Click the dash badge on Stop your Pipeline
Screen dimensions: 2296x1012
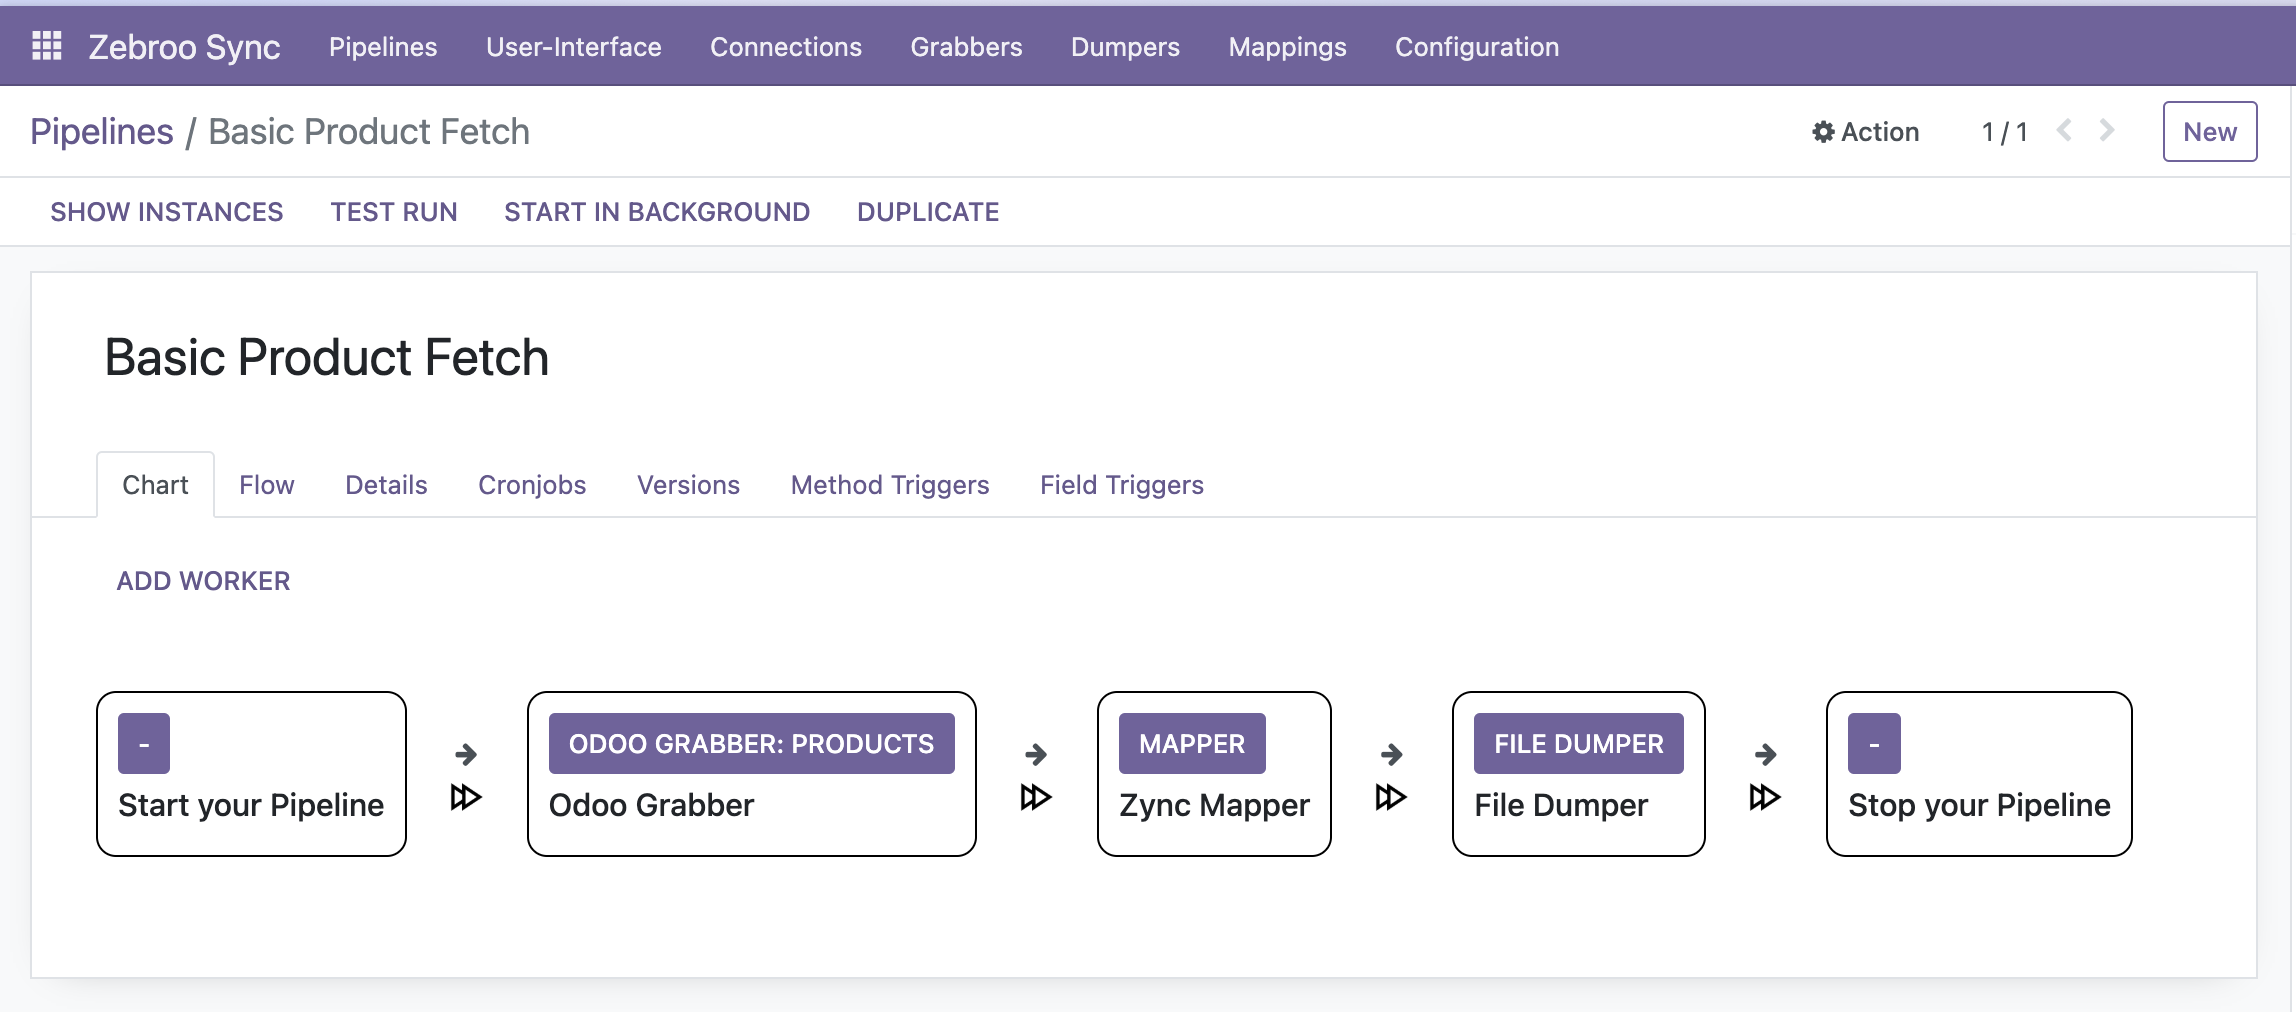coord(1874,743)
